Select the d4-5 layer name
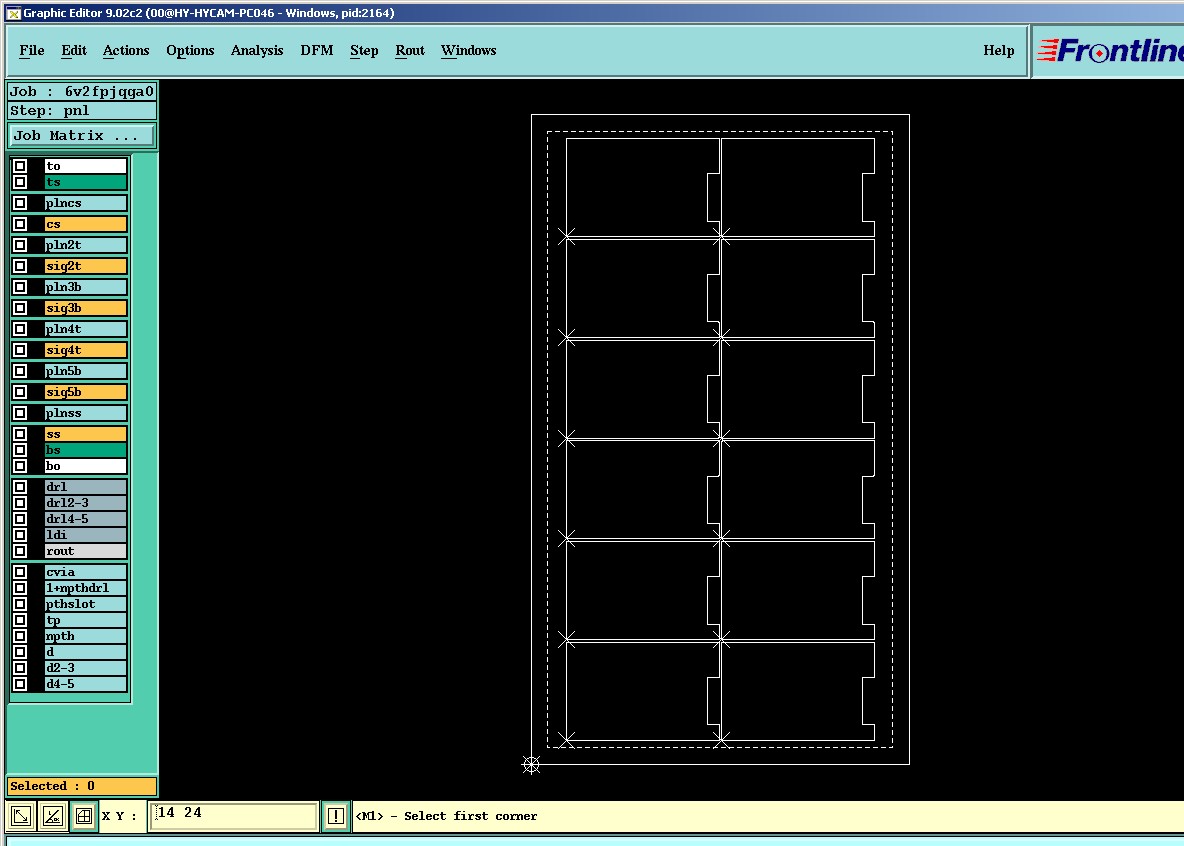Viewport: 1184px width, 846px height. [85, 684]
